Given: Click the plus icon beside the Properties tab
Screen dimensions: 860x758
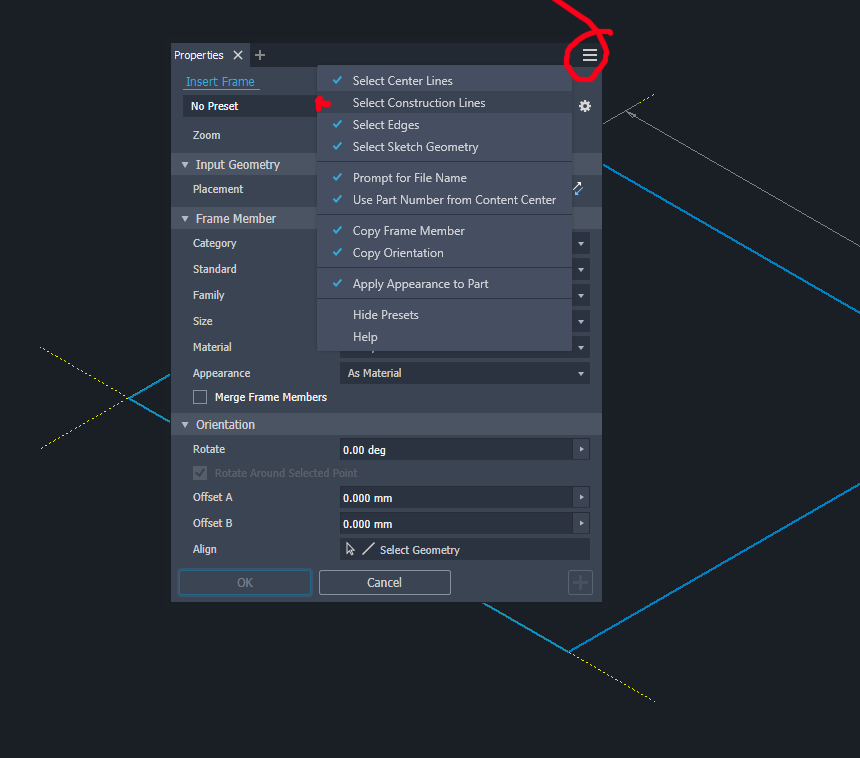Looking at the screenshot, I should [x=260, y=55].
